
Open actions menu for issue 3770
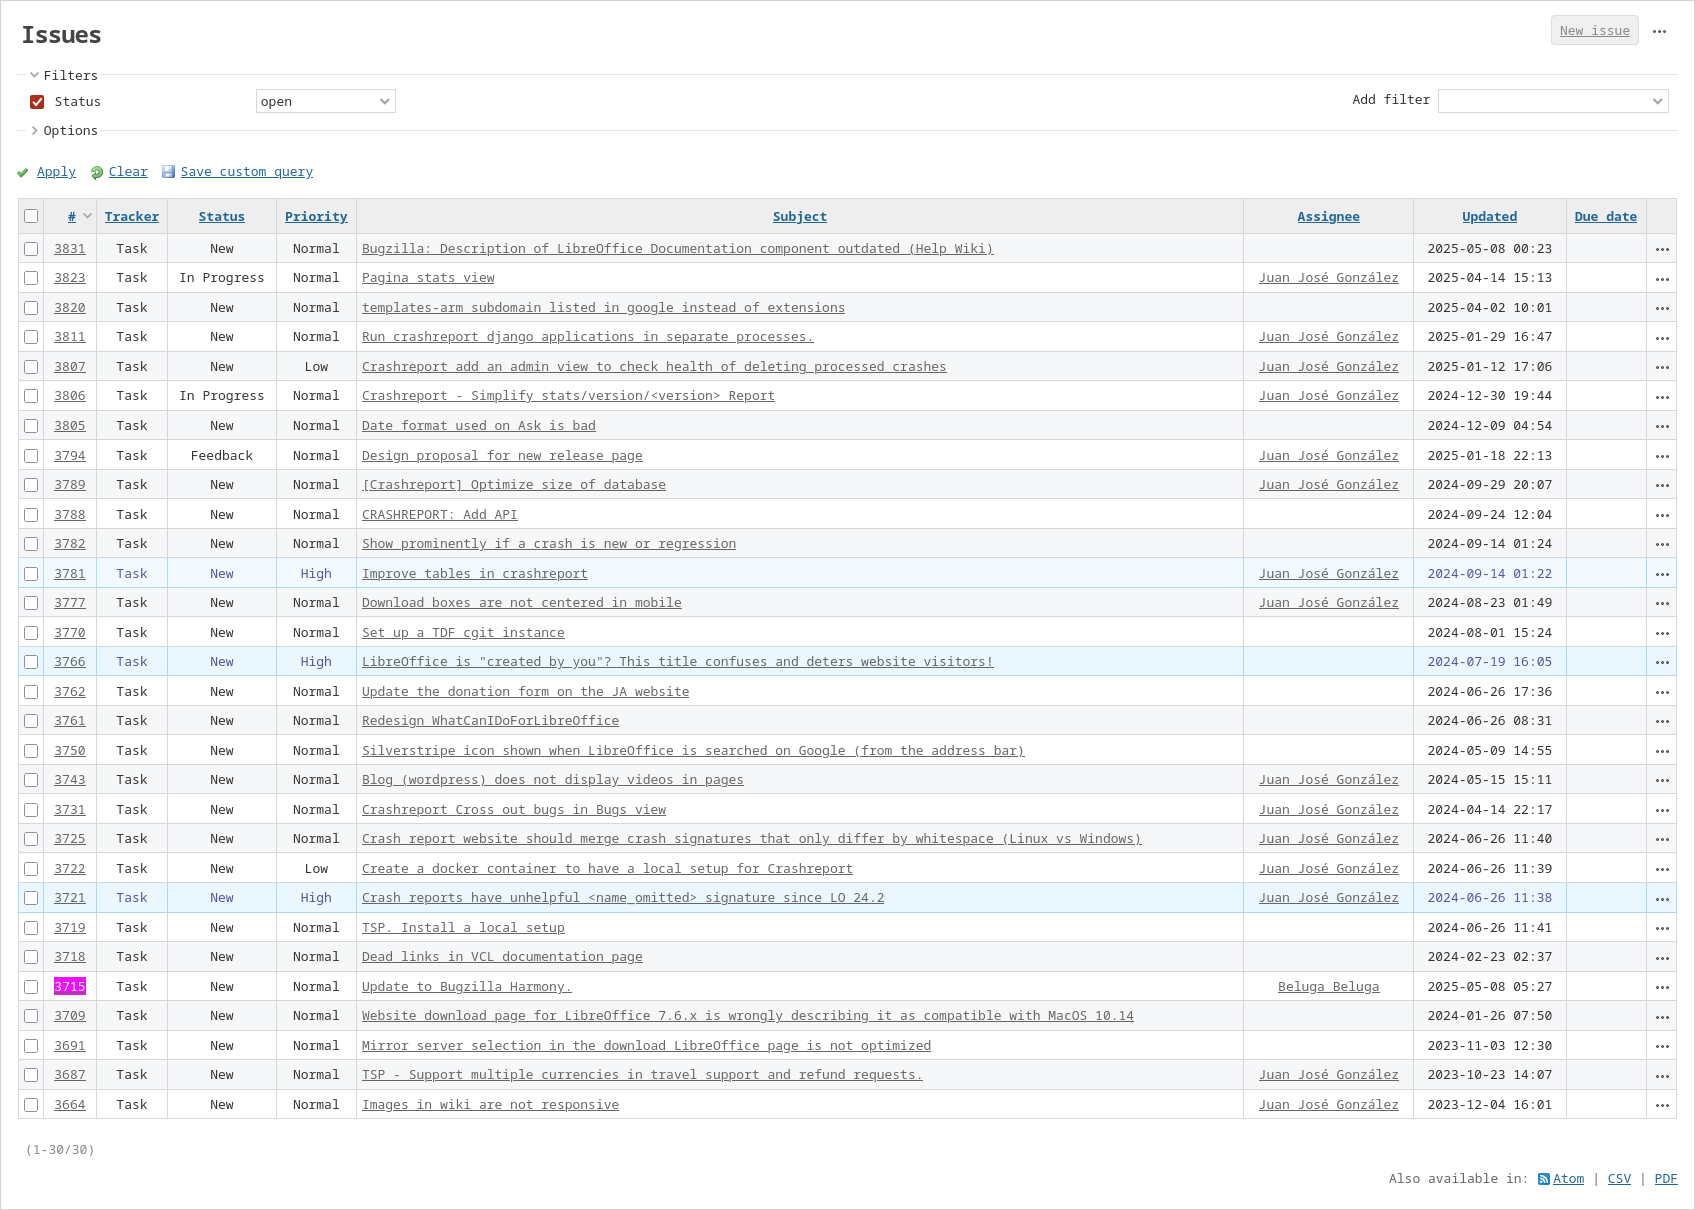point(1662,633)
